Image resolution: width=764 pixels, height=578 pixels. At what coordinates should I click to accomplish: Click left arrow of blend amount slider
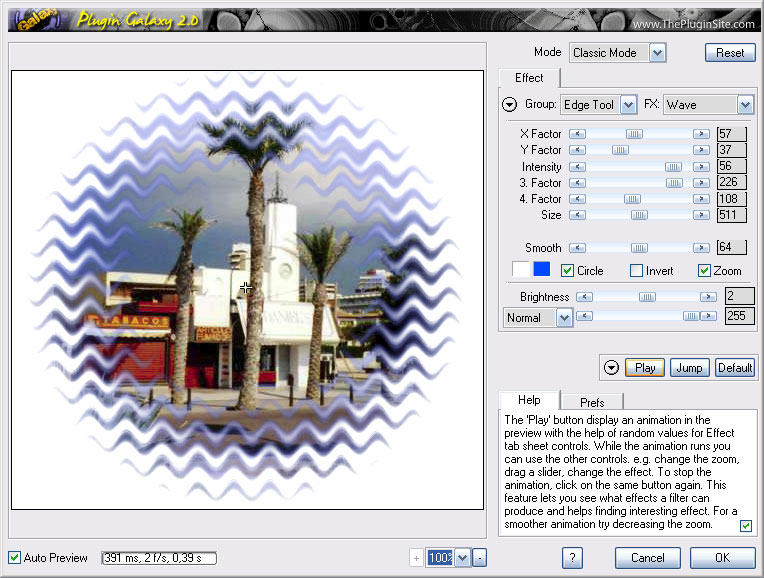tap(584, 316)
